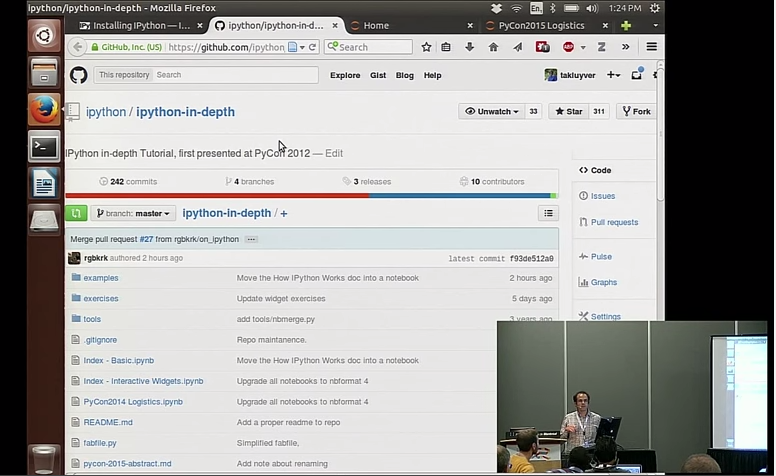This screenshot has height=476, width=776.
Task: Bookmark this page with the star icon
Action: [x=426, y=47]
